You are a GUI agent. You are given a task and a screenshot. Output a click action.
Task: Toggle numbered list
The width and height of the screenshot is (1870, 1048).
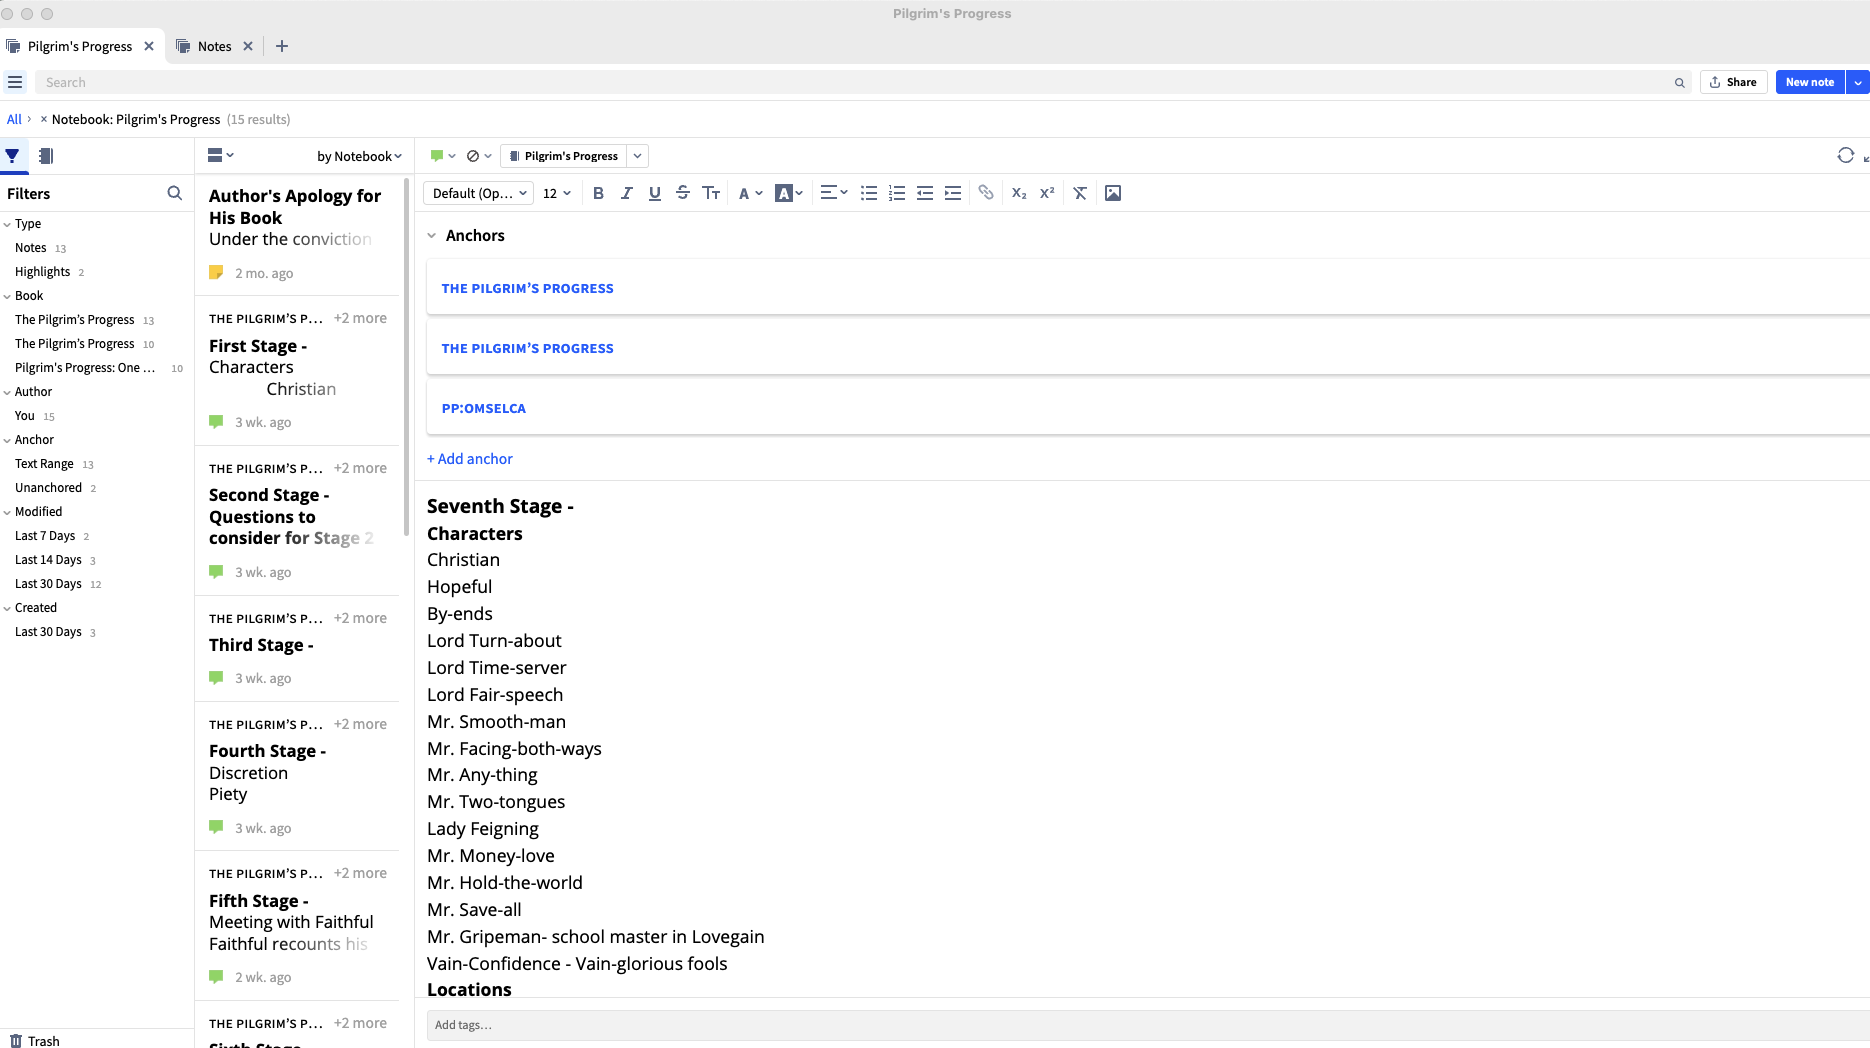coord(897,193)
